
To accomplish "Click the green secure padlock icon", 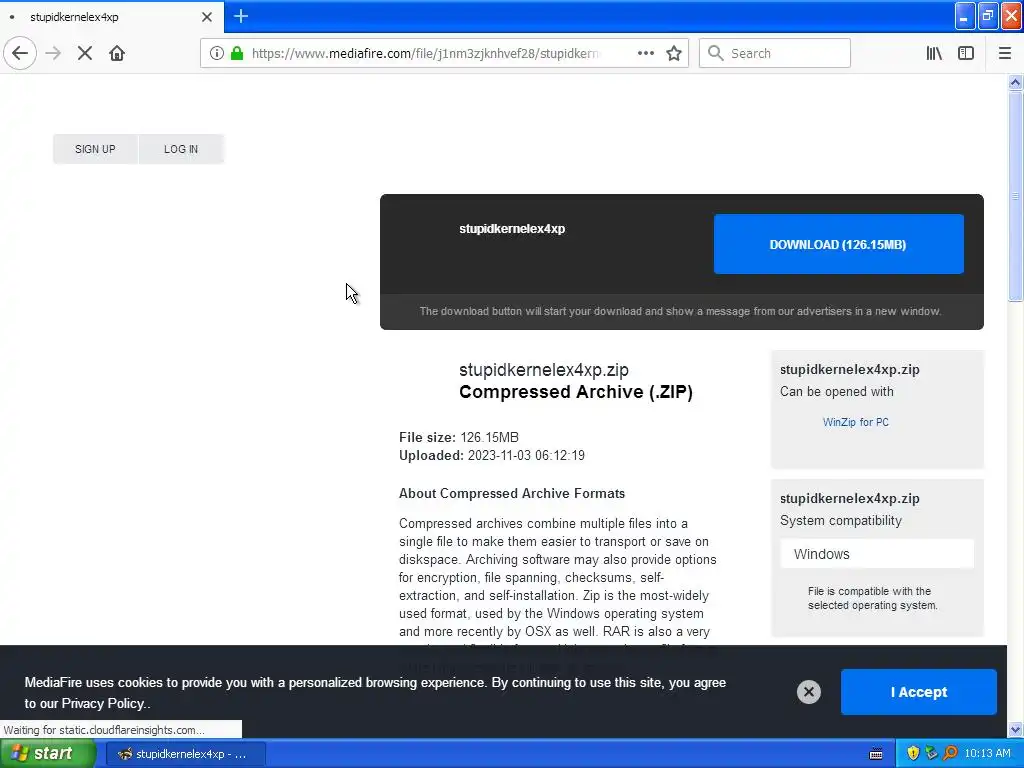I will click(237, 54).
